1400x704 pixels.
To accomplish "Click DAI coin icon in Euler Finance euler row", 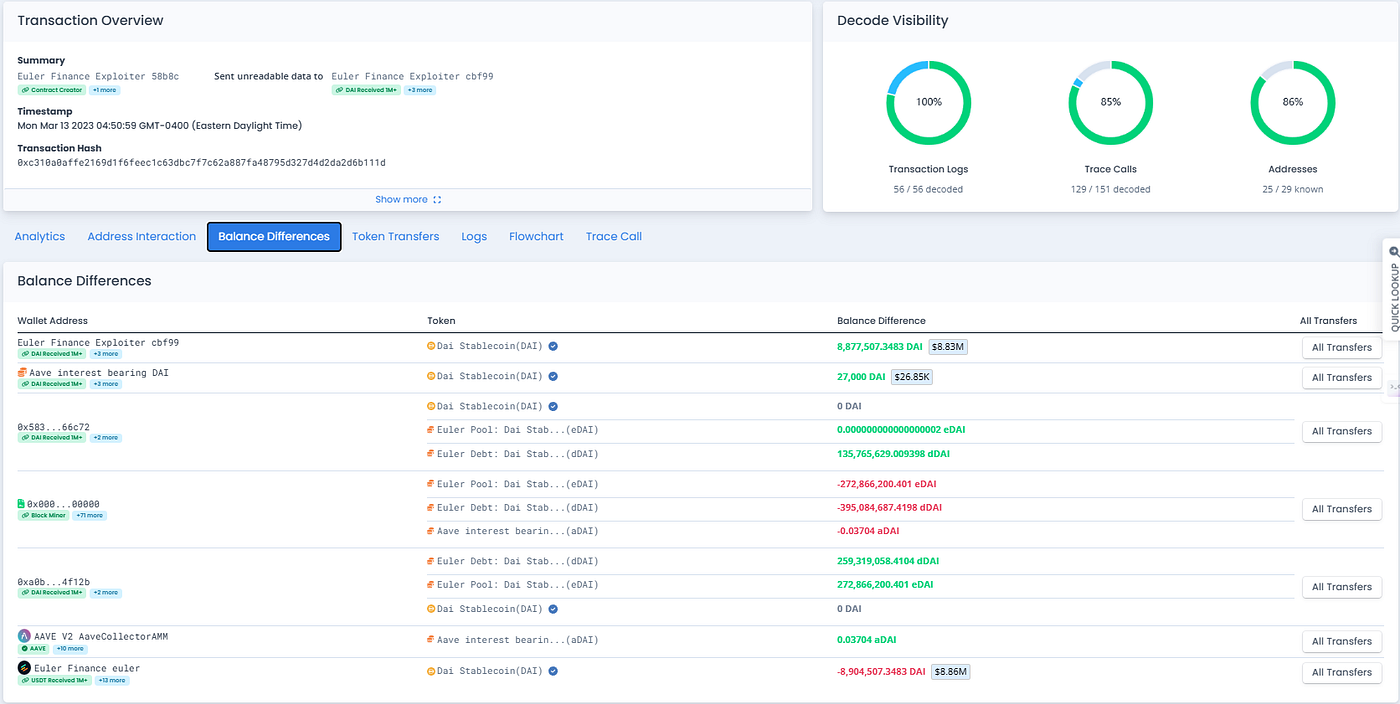I will [x=431, y=671].
